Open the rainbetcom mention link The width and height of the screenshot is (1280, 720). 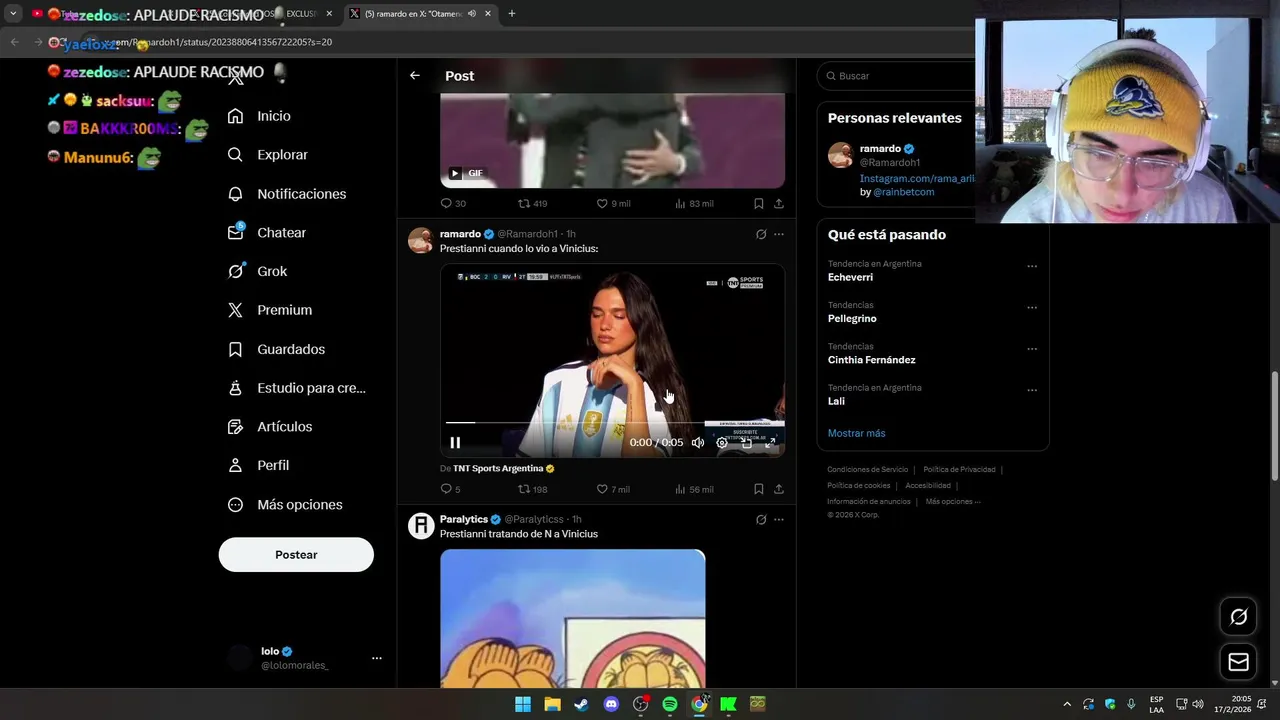[903, 192]
